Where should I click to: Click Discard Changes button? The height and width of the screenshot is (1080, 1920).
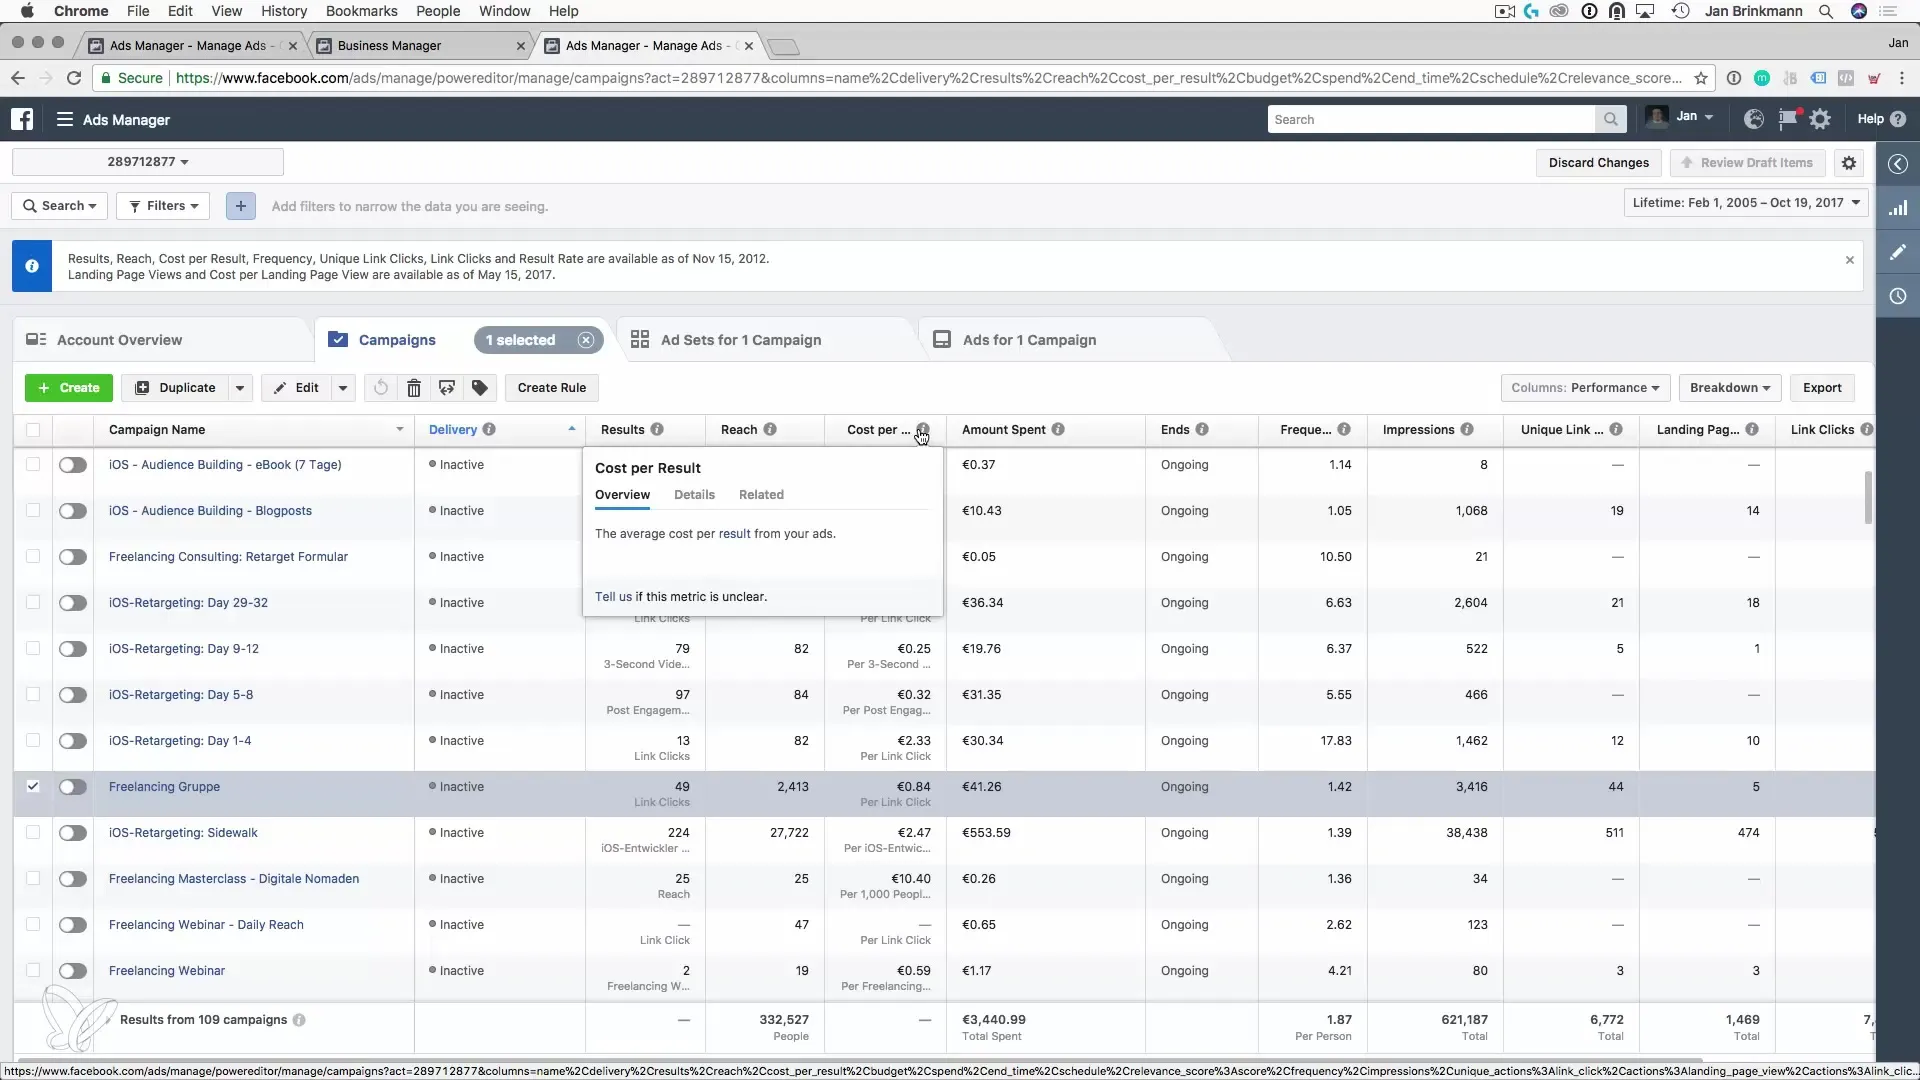click(x=1598, y=163)
